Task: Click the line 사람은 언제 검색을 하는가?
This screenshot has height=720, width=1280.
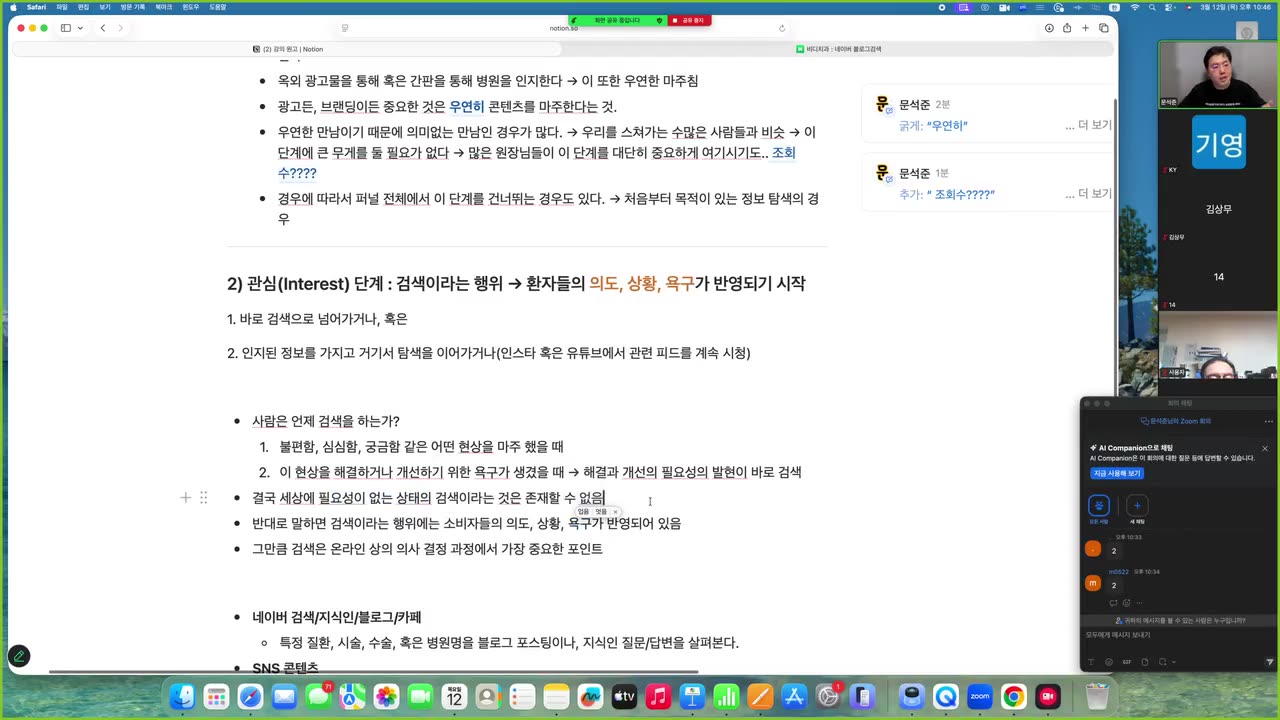Action: [x=326, y=421]
